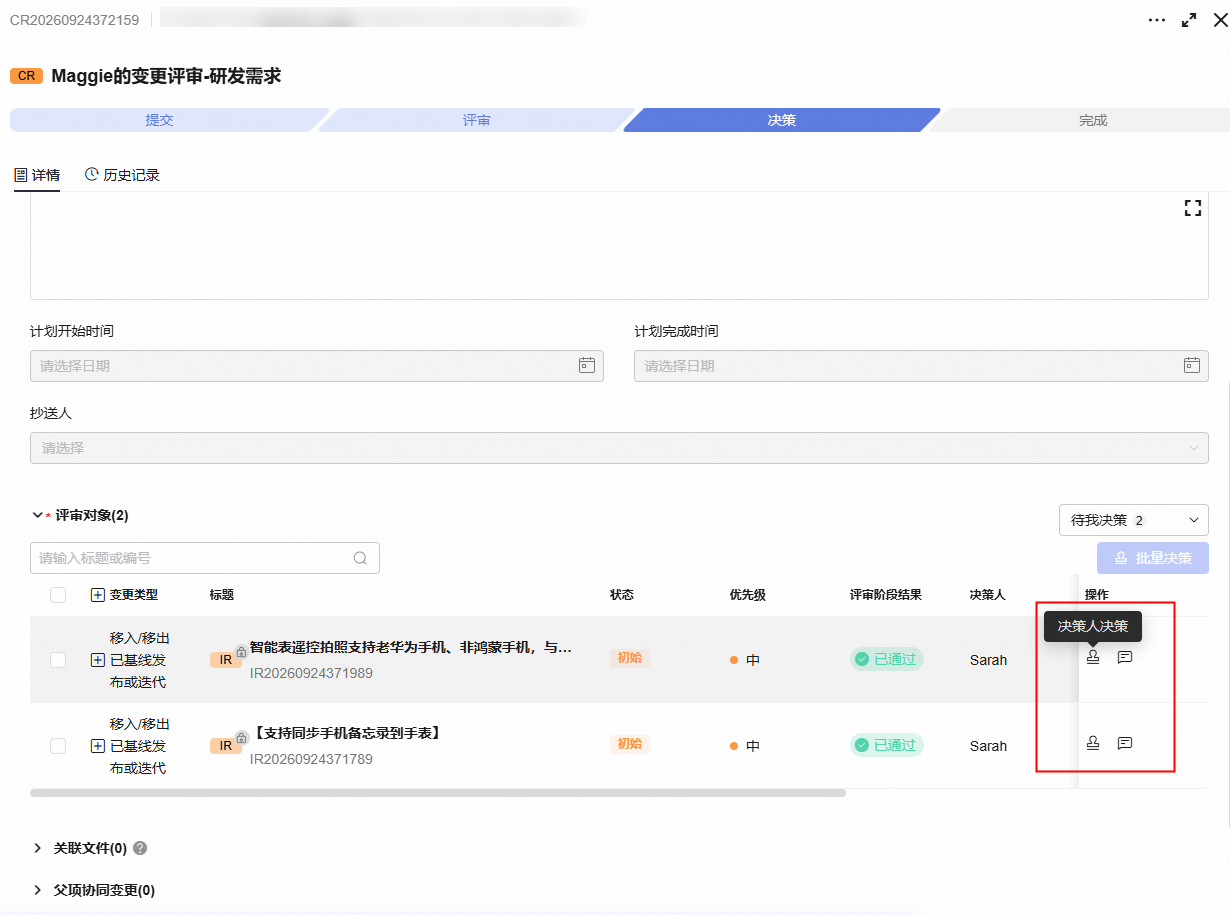The height and width of the screenshot is (915, 1230).
Task: Click the 完成 workflow step
Action: 1093,120
